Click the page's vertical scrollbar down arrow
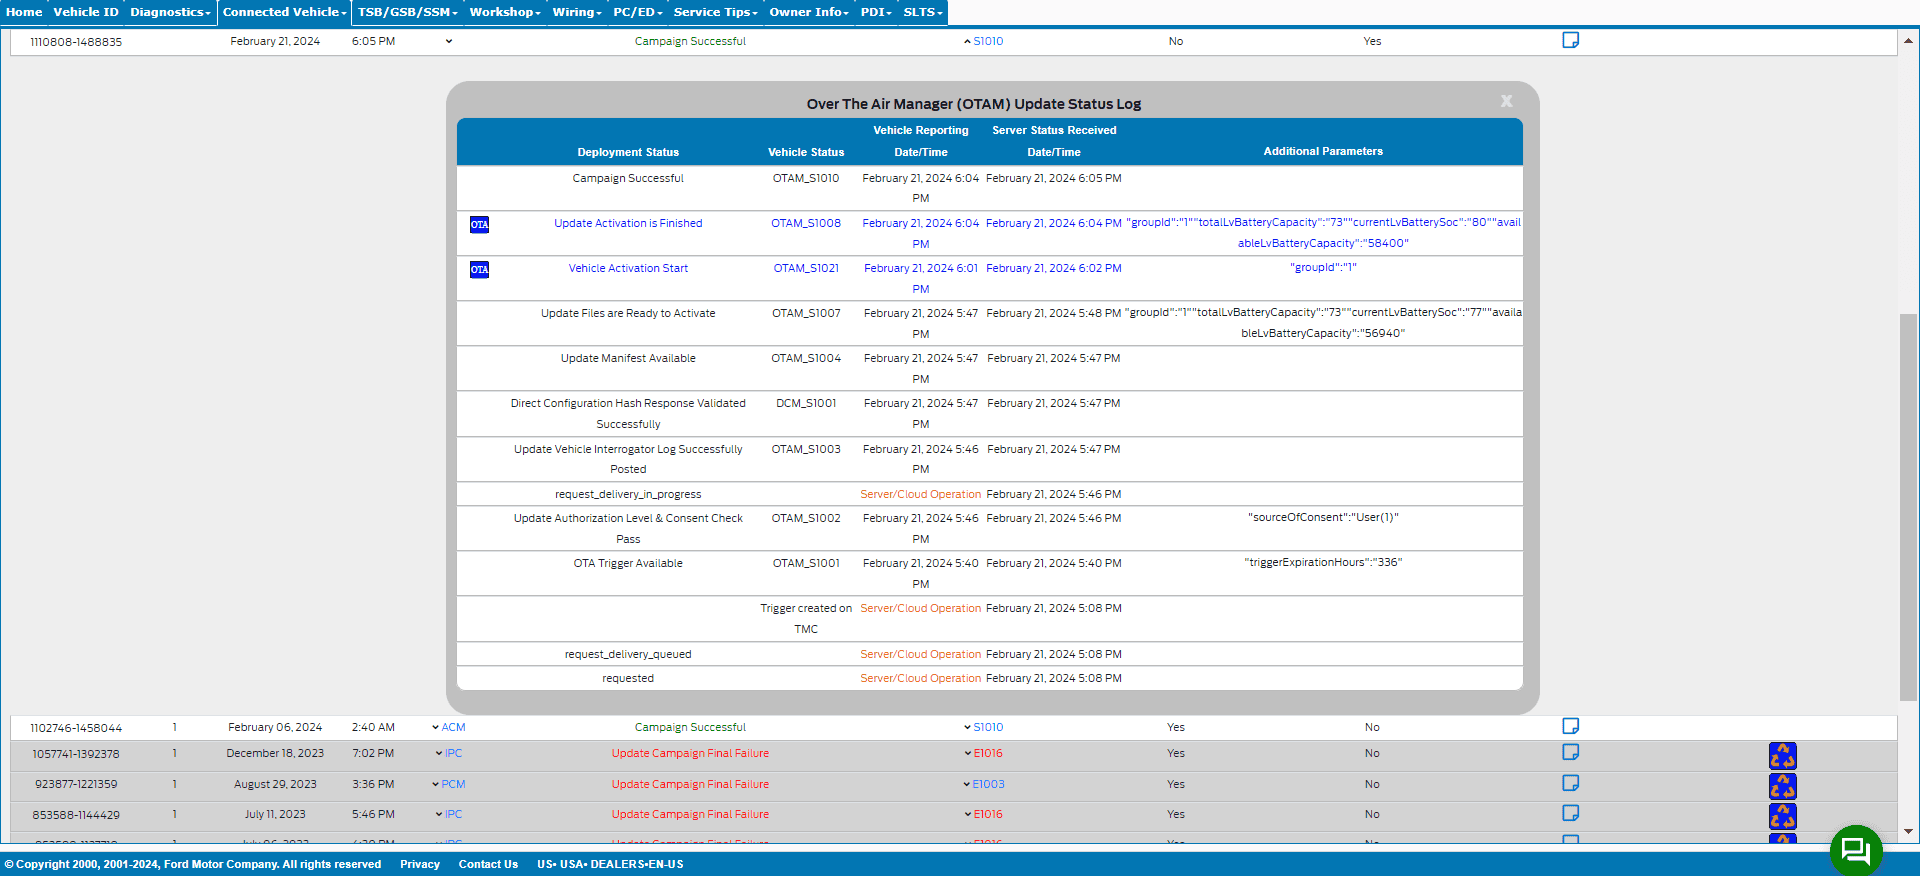Image resolution: width=1920 pixels, height=876 pixels. pos(1908,831)
